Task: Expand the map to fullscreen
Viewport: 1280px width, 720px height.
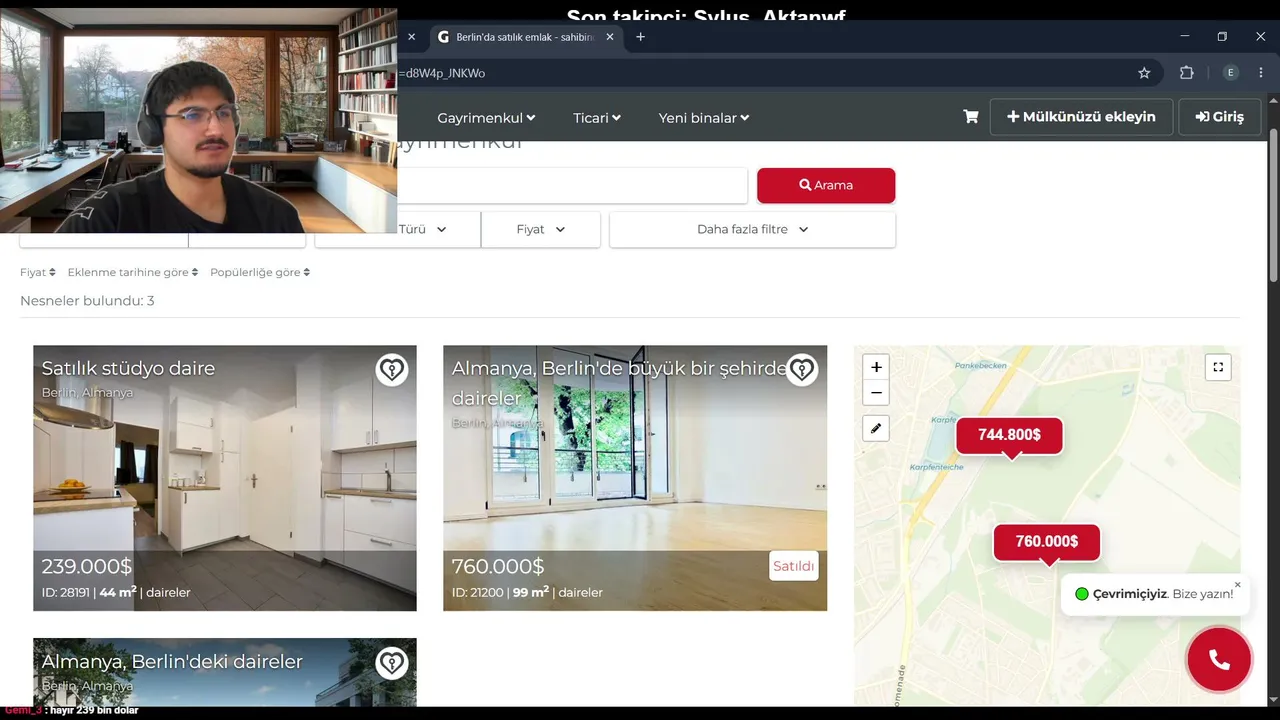Action: point(1218,367)
